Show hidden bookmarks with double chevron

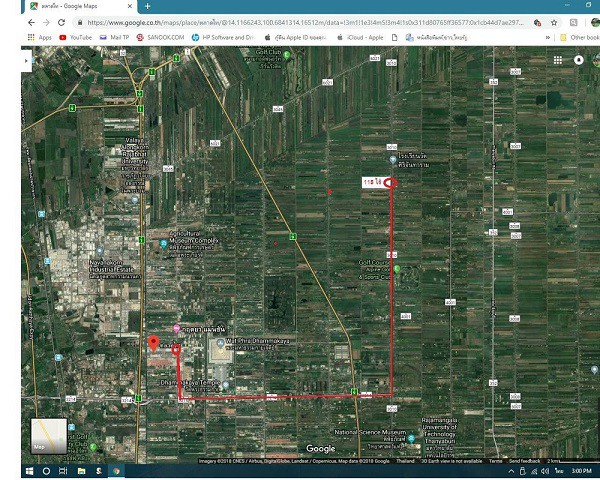coord(548,38)
